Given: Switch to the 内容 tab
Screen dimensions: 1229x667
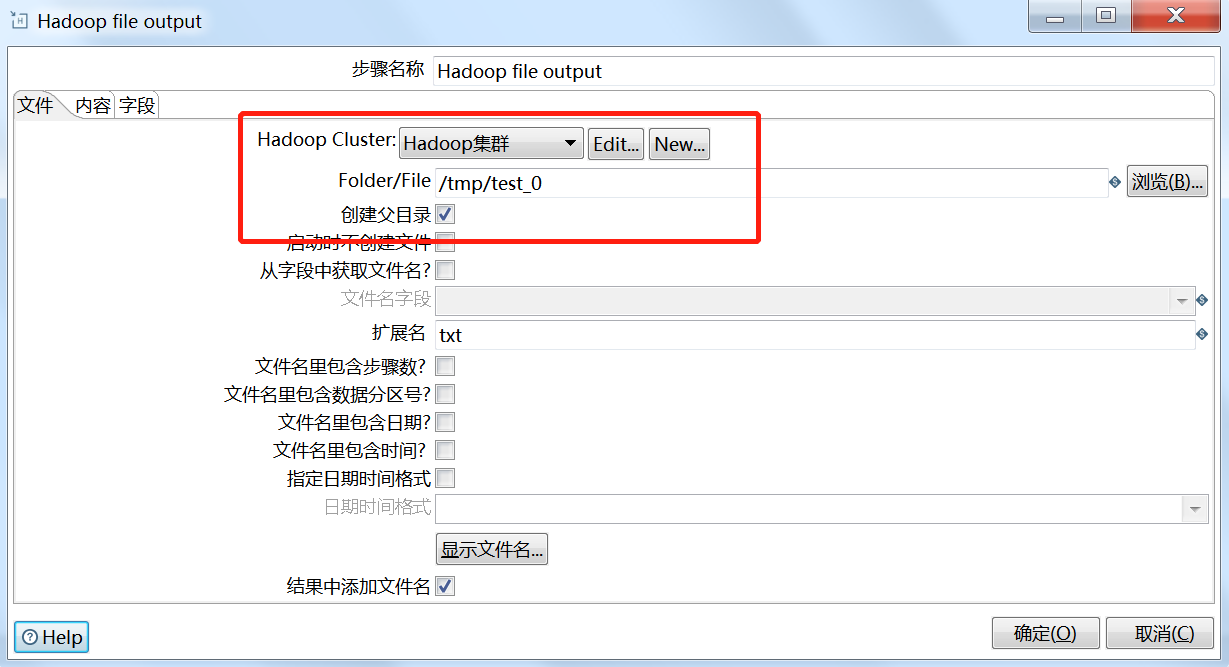Looking at the screenshot, I should (93, 105).
